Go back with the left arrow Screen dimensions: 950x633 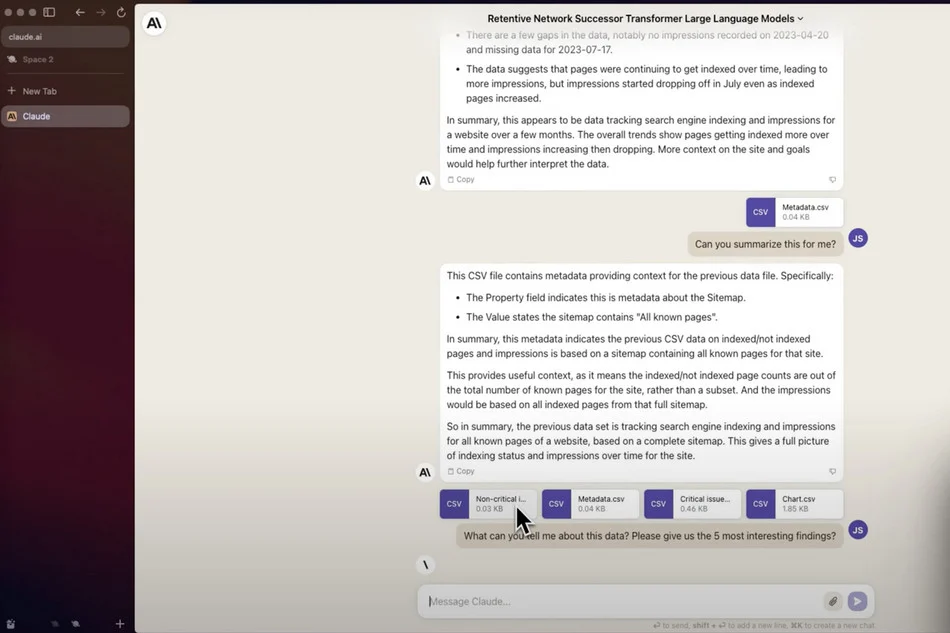click(x=80, y=12)
